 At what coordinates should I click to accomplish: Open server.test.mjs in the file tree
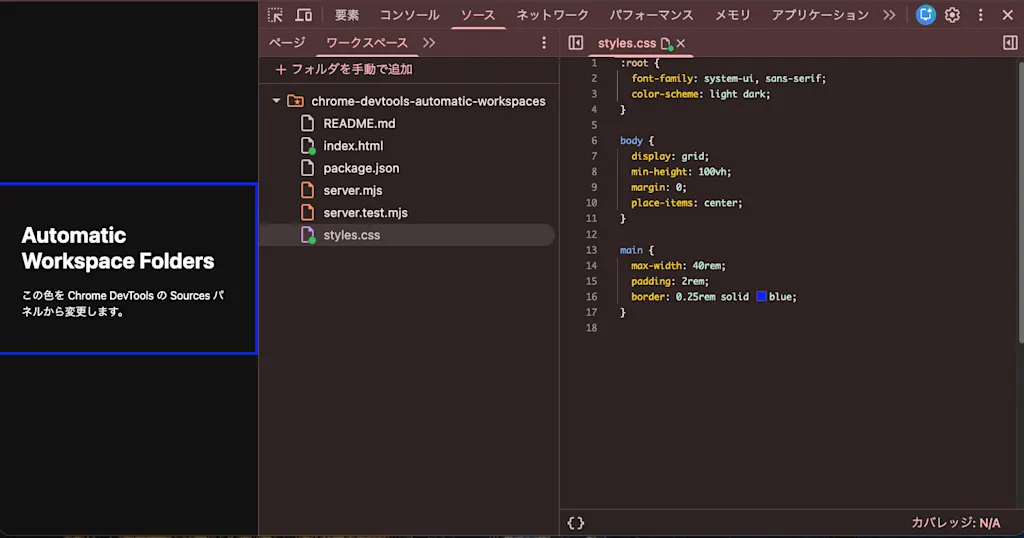pyautogui.click(x=365, y=212)
